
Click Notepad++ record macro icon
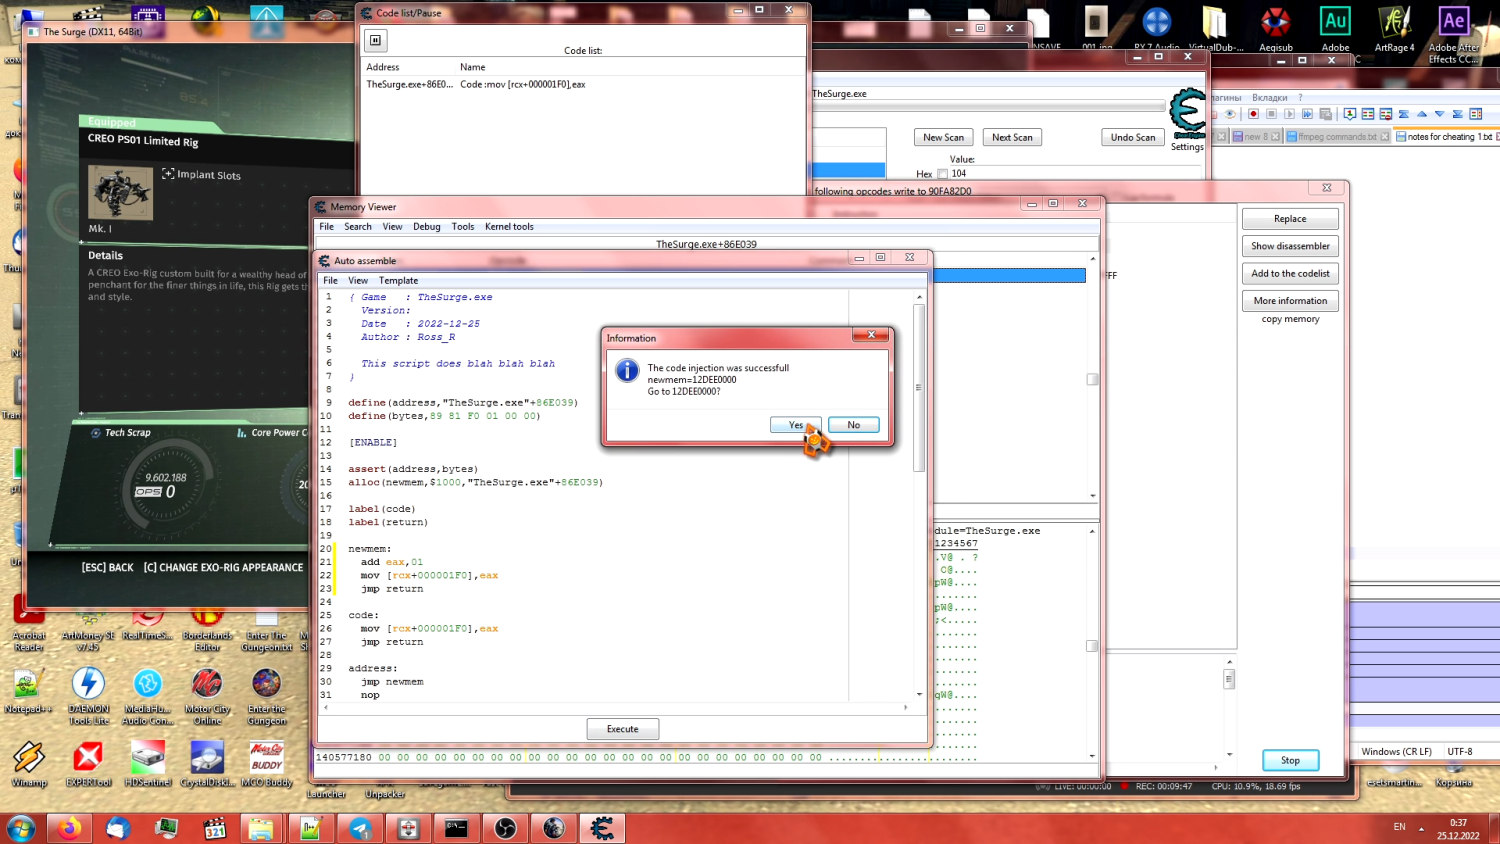1253,114
